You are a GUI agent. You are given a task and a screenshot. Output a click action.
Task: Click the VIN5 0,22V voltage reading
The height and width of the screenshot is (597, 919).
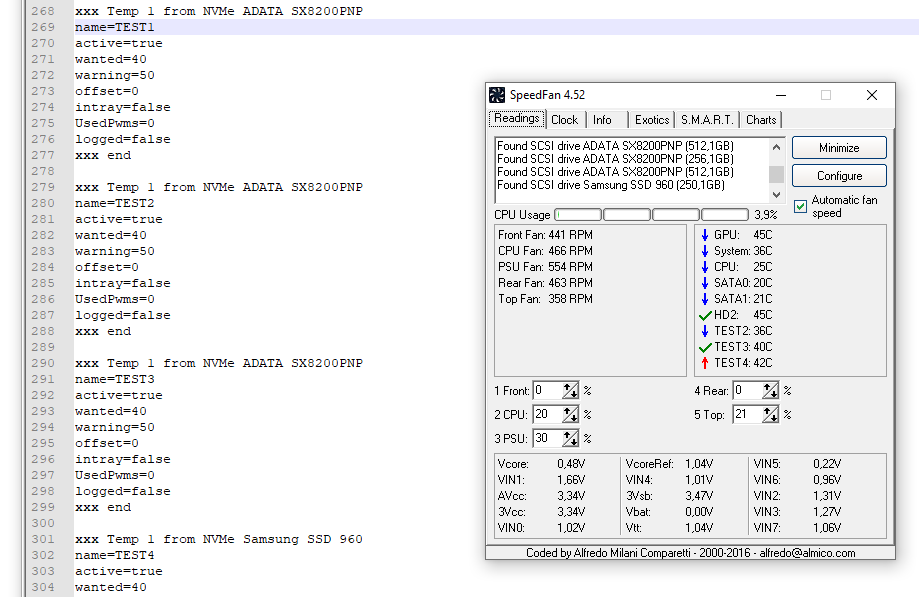tap(797, 464)
